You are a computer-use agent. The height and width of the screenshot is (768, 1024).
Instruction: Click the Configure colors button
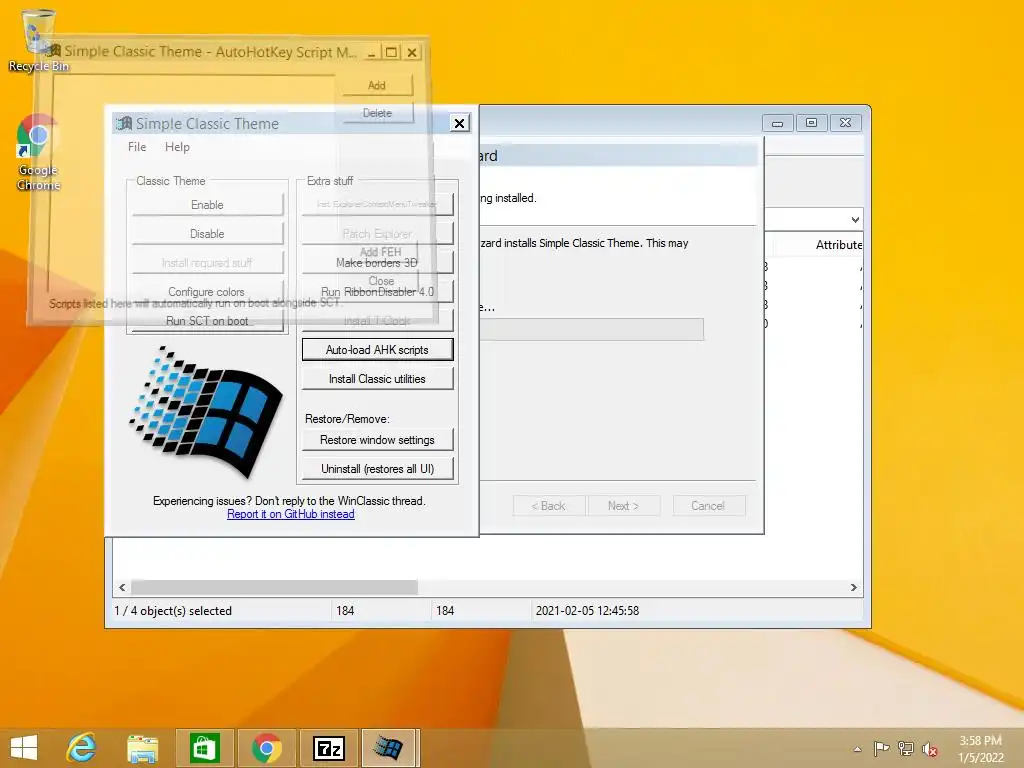[207, 291]
